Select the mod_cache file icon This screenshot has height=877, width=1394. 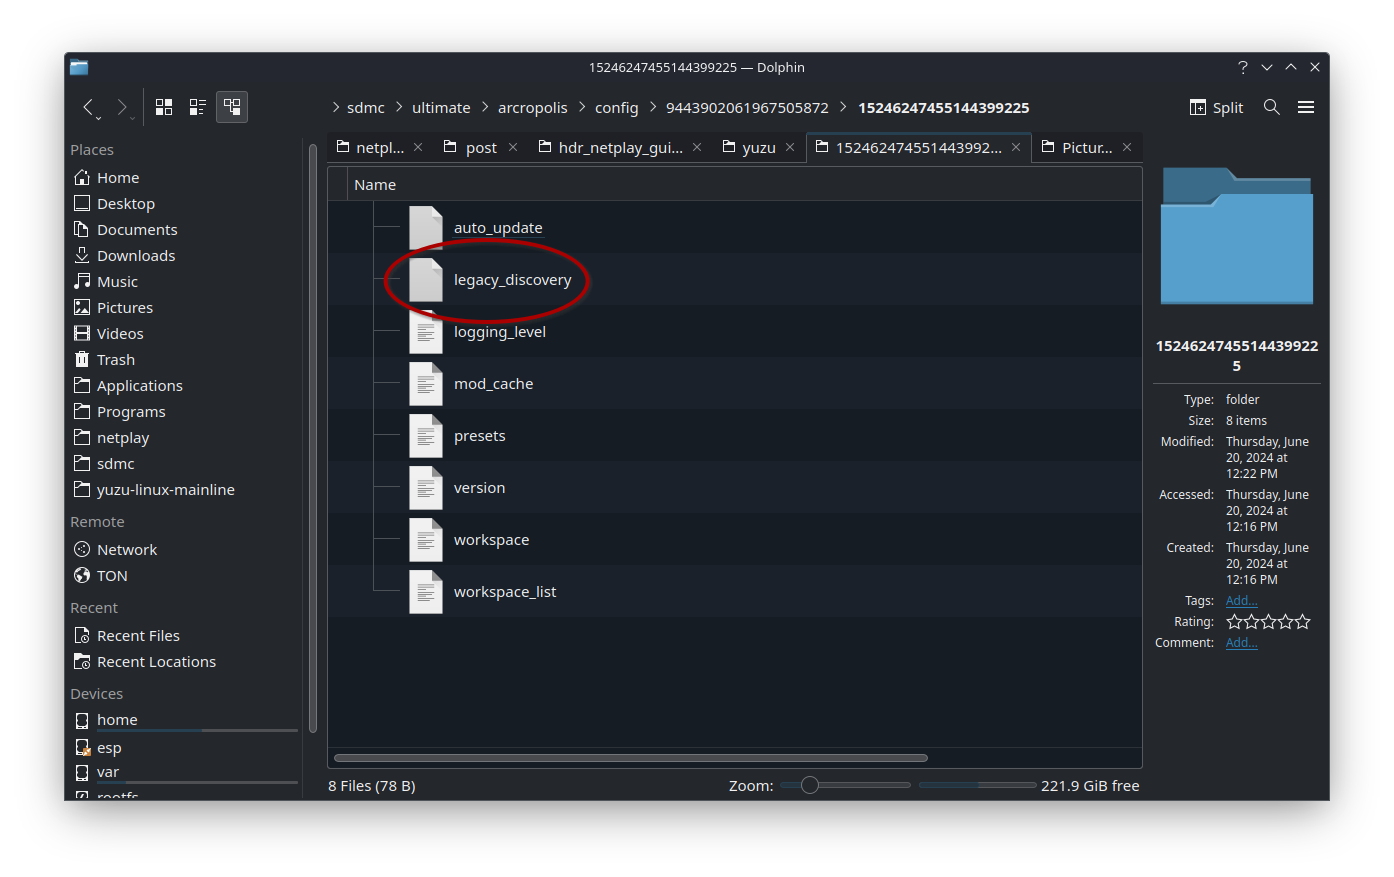tap(426, 383)
